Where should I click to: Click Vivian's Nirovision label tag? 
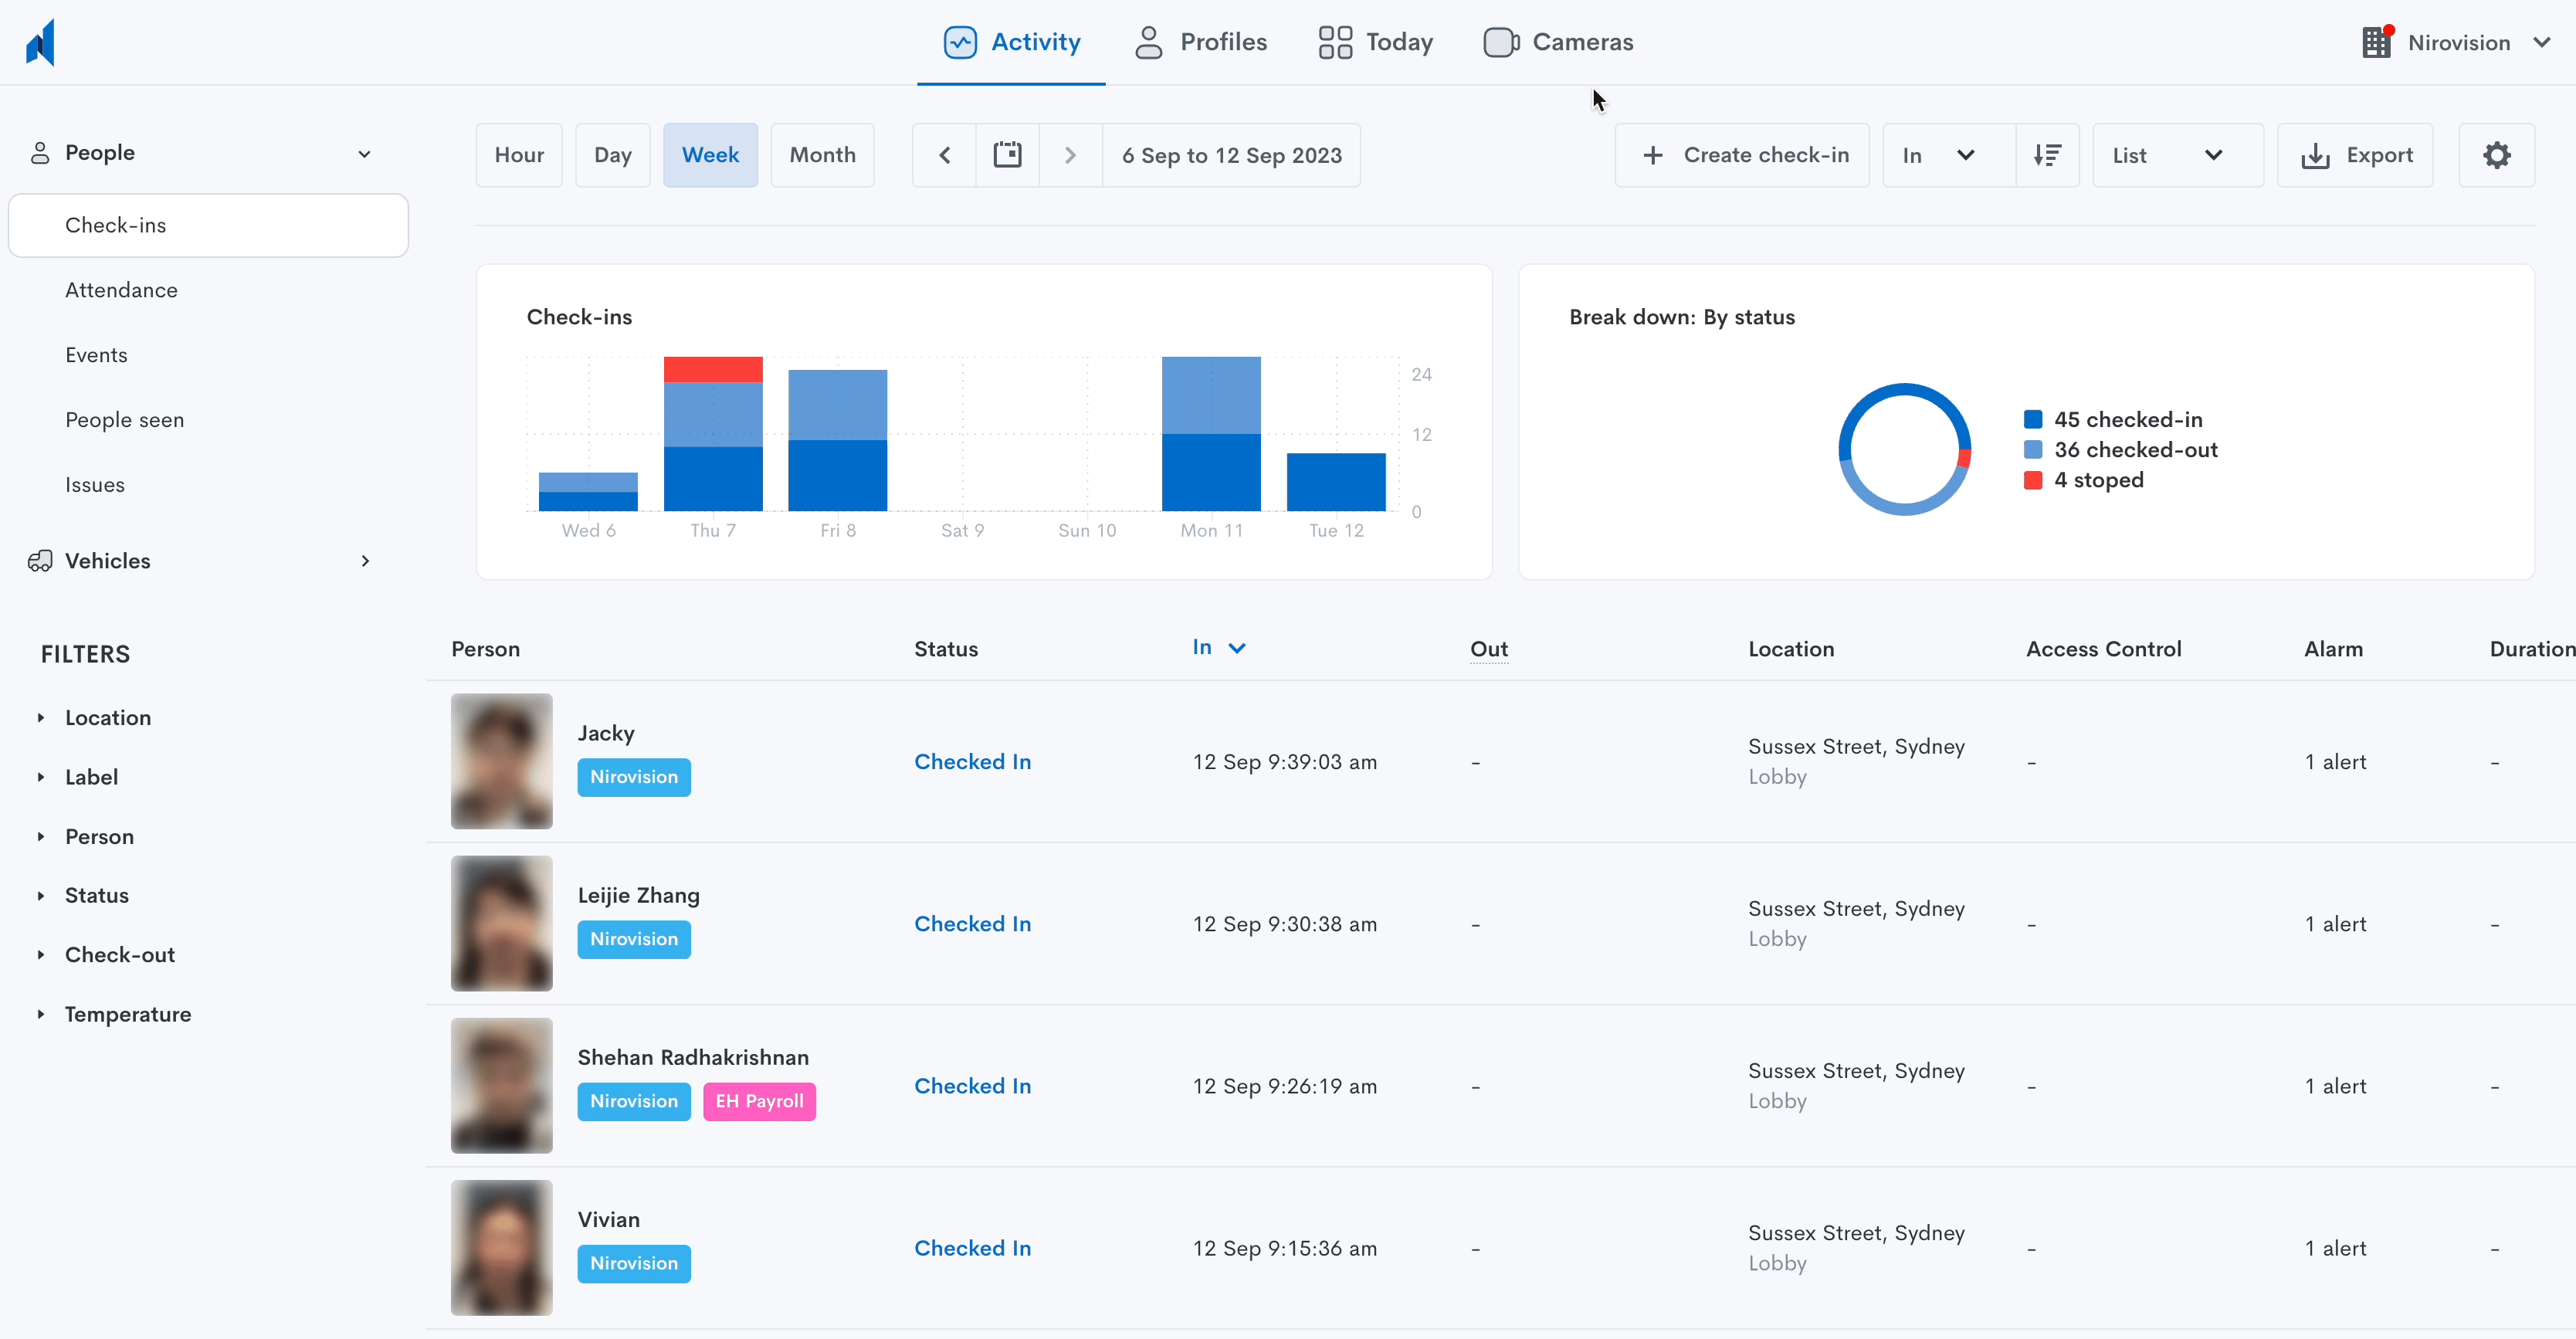(633, 1263)
